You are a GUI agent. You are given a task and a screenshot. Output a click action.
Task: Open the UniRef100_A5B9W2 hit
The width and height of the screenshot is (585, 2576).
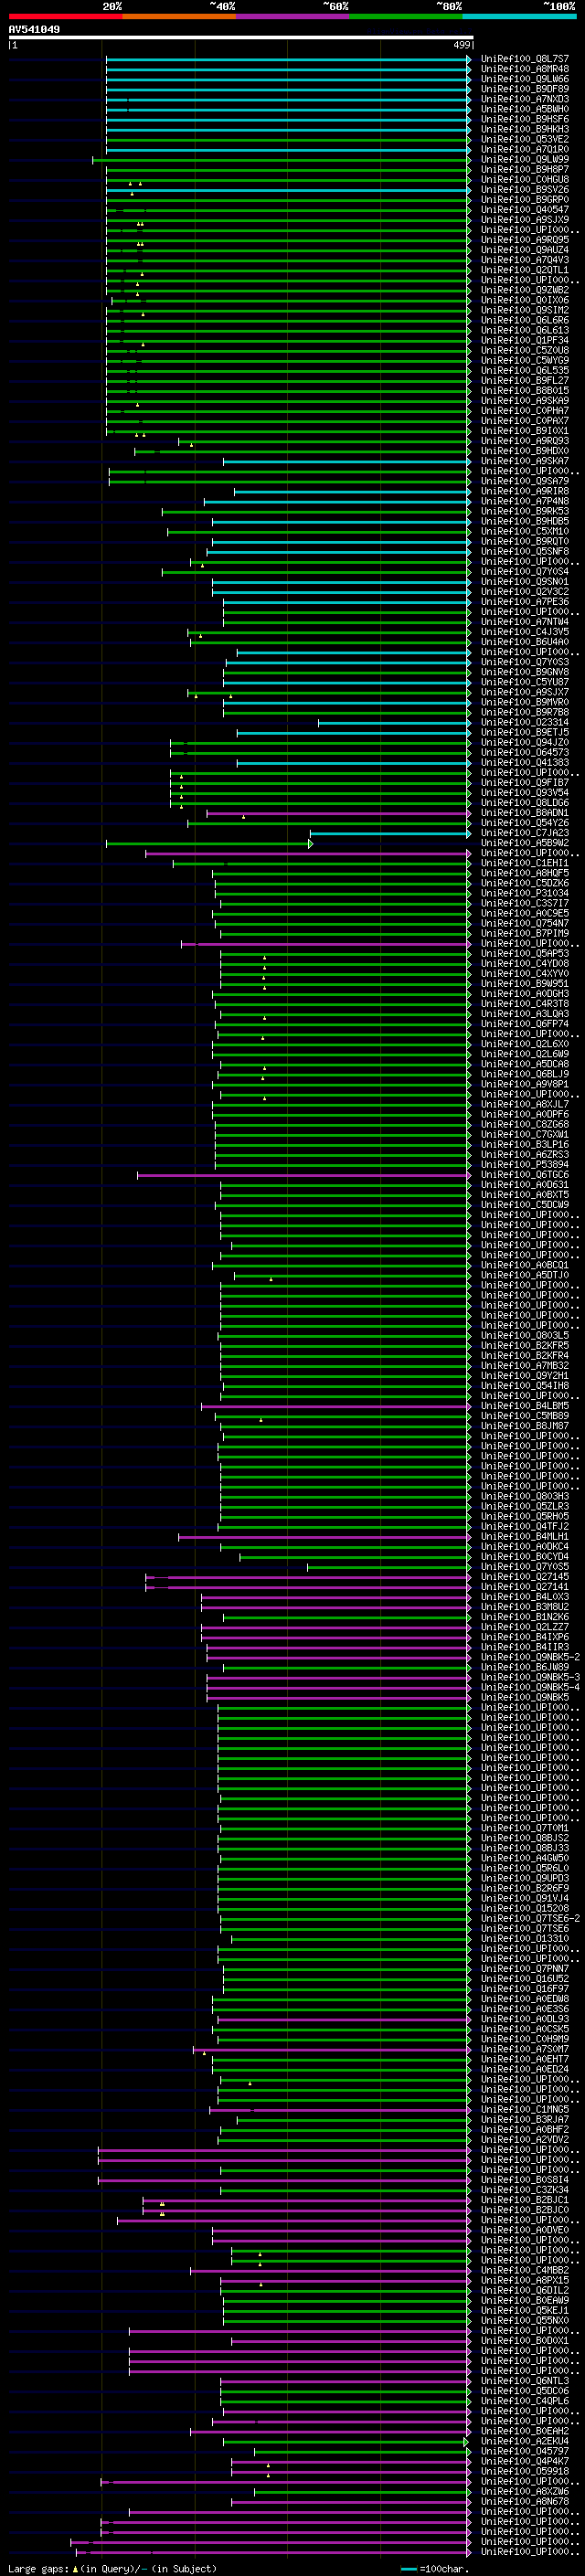pyautogui.click(x=524, y=843)
